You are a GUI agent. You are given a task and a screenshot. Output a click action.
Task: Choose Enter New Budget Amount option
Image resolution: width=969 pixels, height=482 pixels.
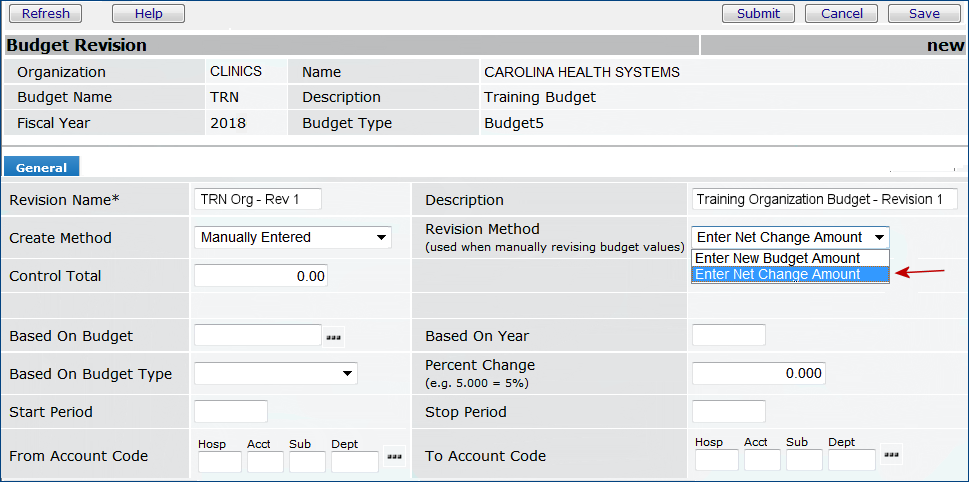pos(777,258)
